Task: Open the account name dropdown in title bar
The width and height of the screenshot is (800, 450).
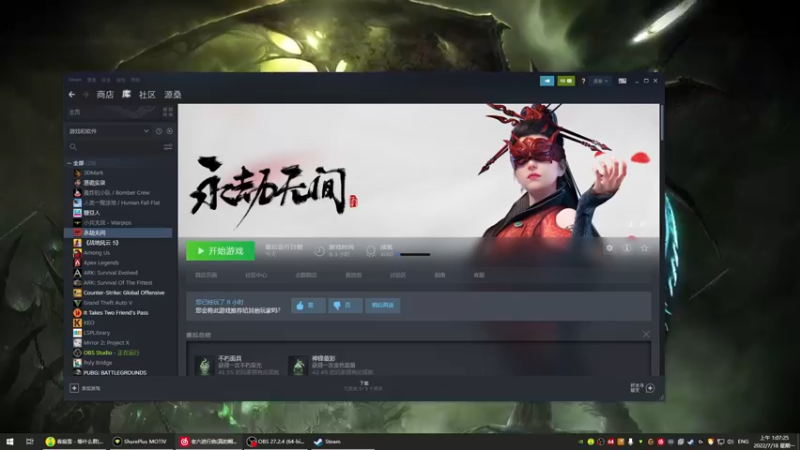Action: click(600, 81)
